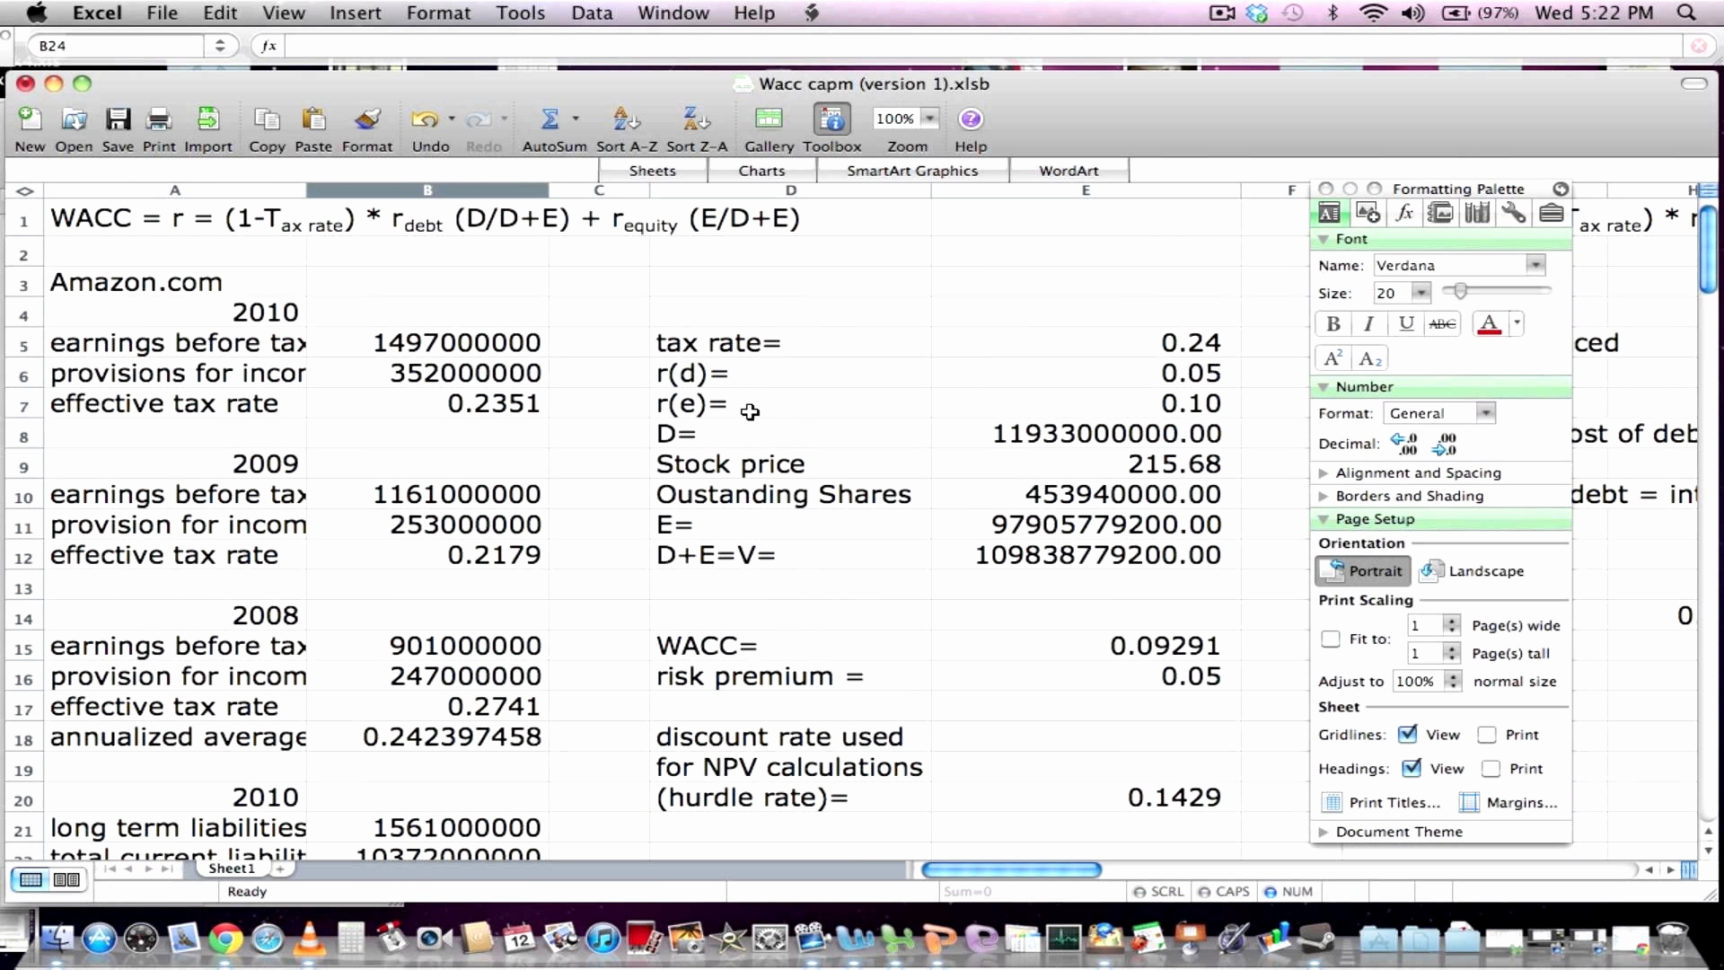This screenshot has width=1724, height=970.
Task: Collapse the Page Setup section
Action: pos(1323,519)
